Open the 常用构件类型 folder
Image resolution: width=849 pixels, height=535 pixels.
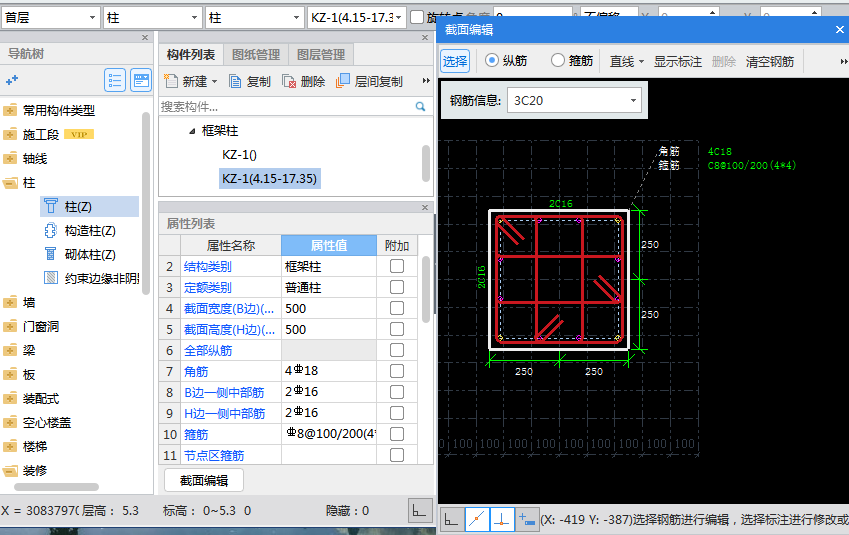(x=10, y=110)
